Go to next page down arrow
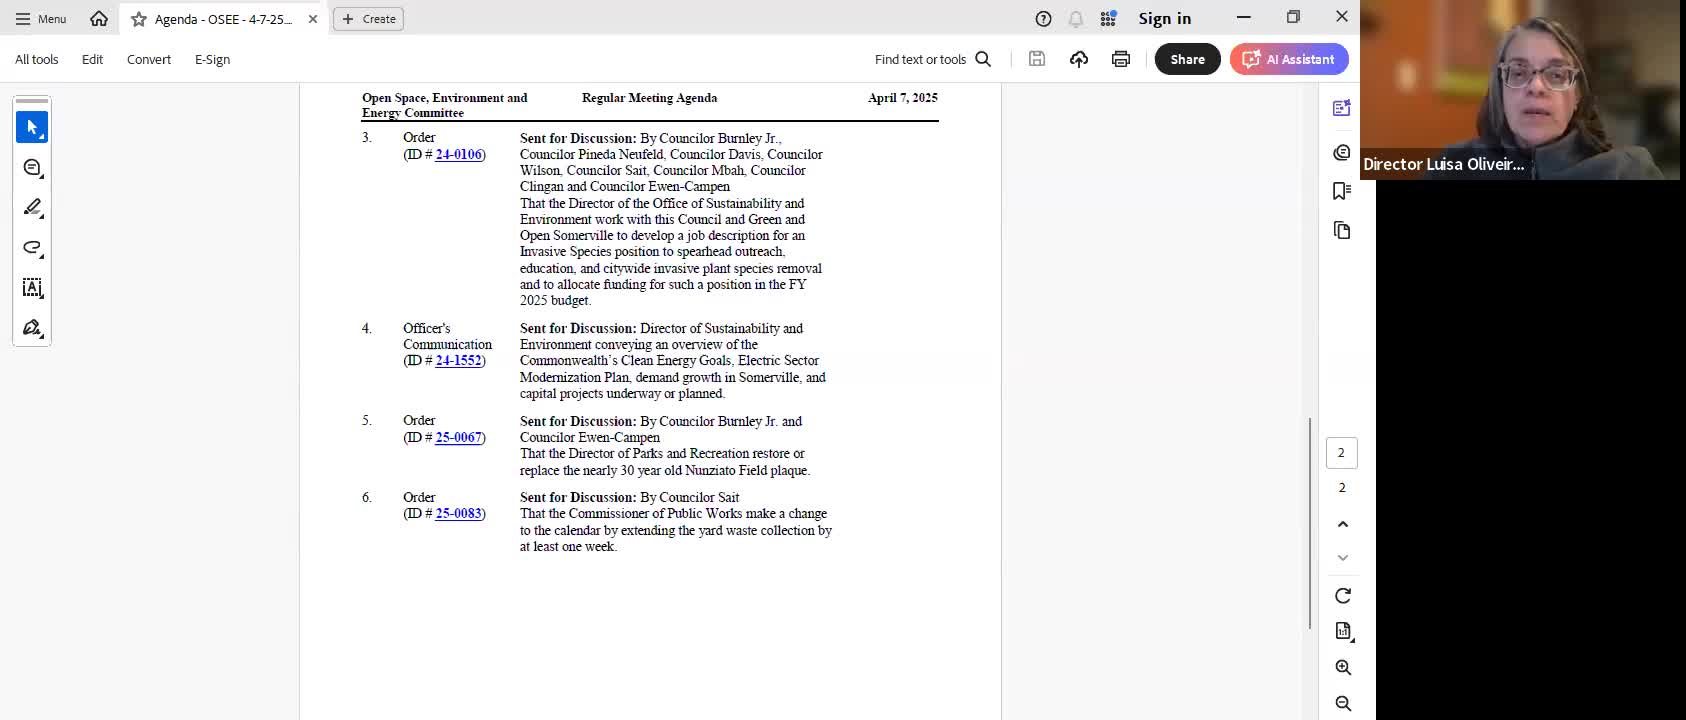 pos(1343,558)
